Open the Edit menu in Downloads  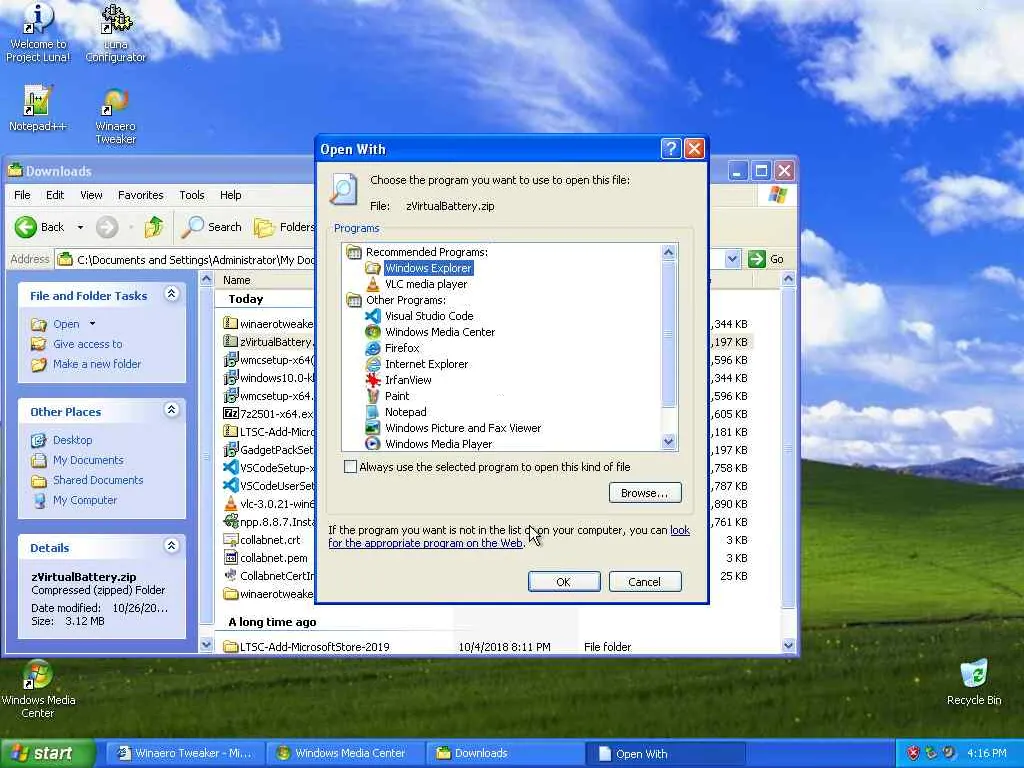click(55, 195)
